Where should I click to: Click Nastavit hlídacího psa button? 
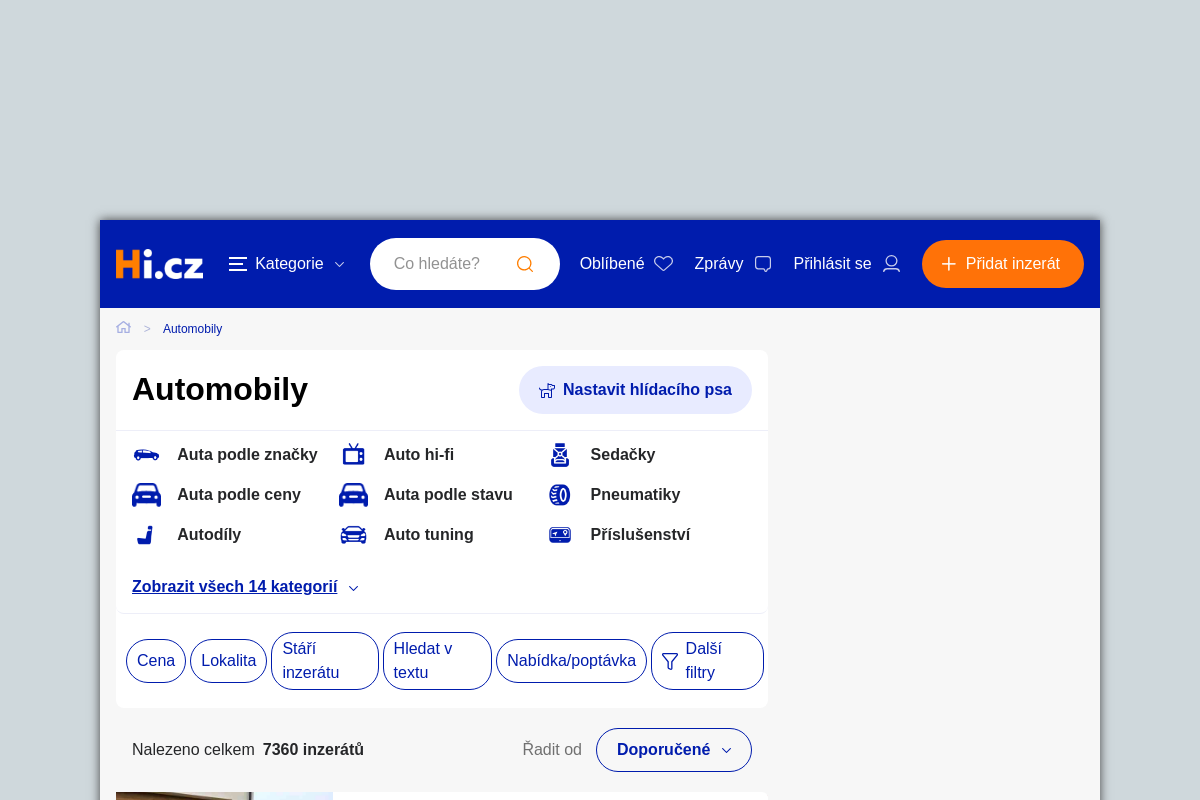point(635,390)
